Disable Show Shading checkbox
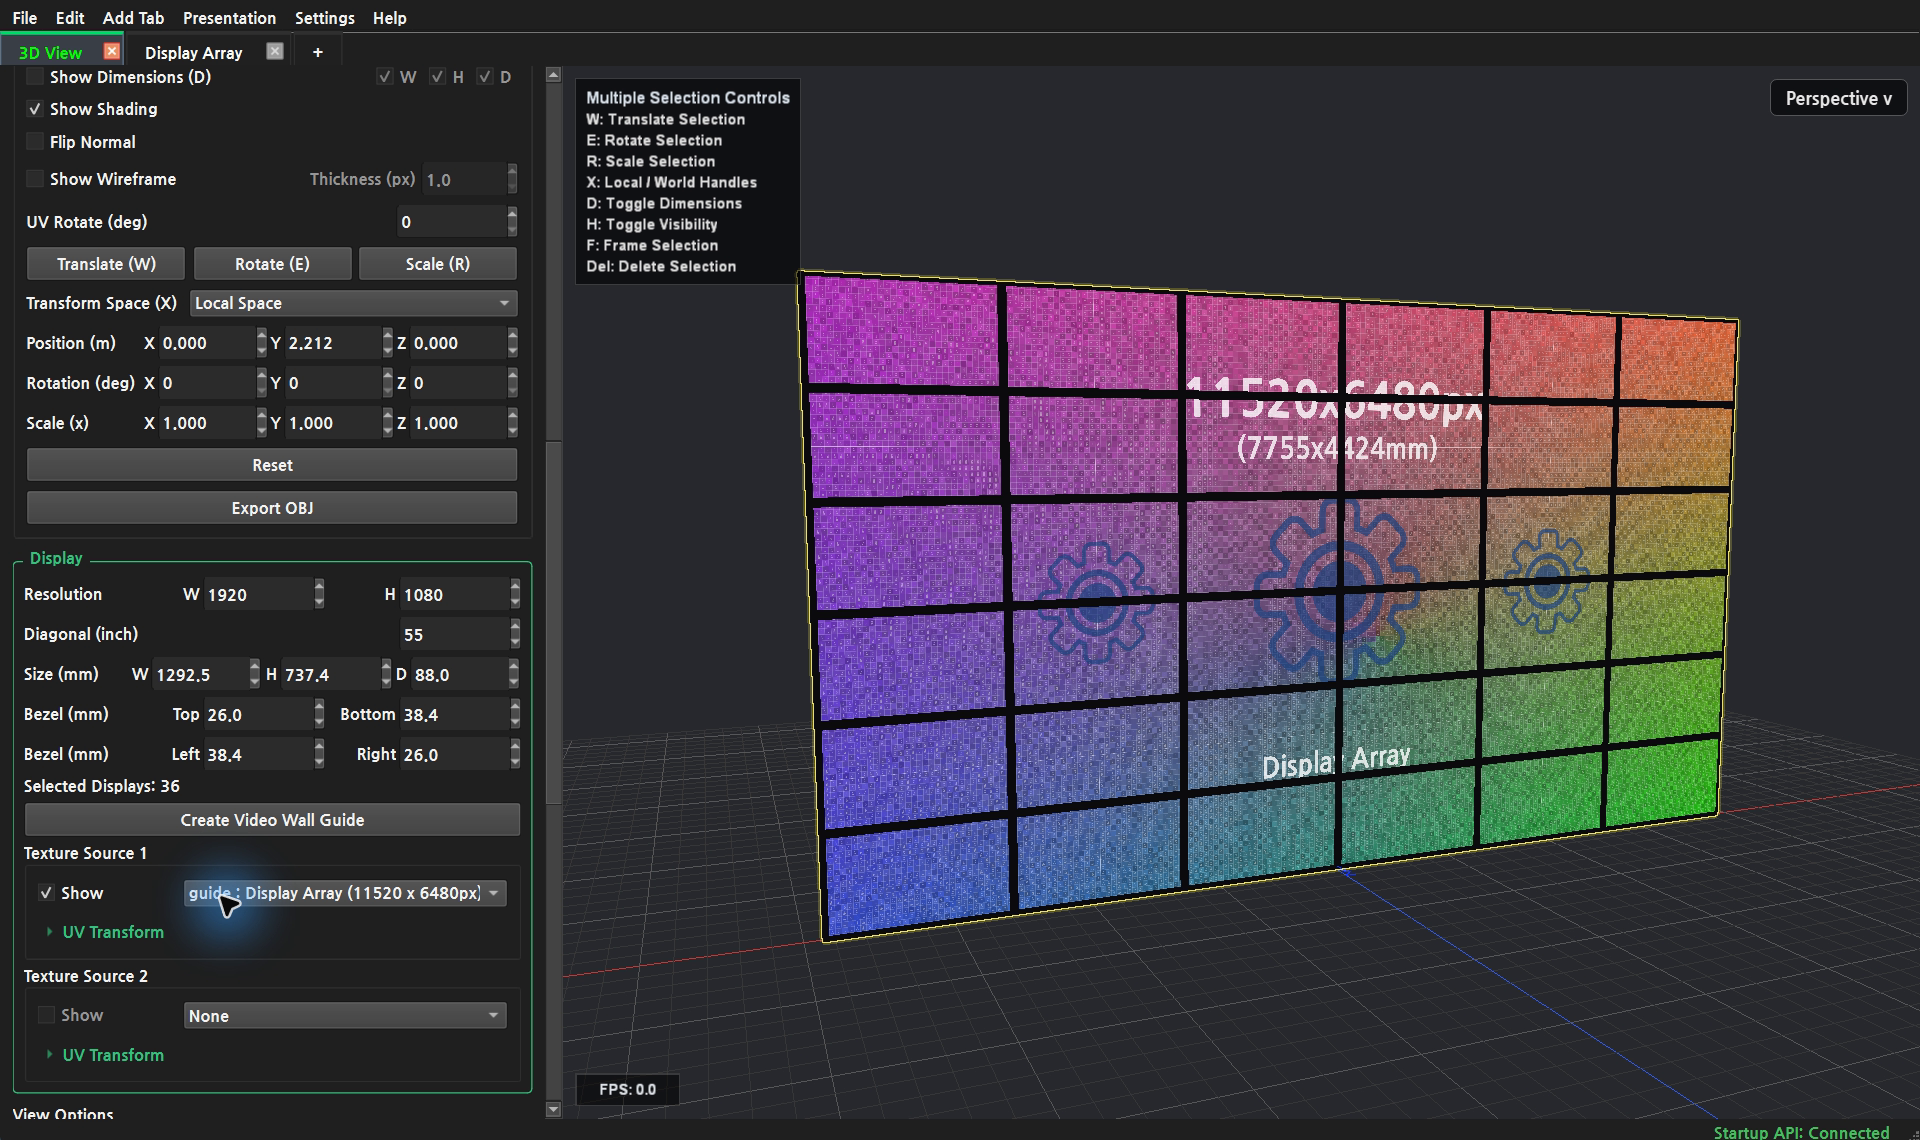Image resolution: width=1920 pixels, height=1140 pixels. coord(35,109)
